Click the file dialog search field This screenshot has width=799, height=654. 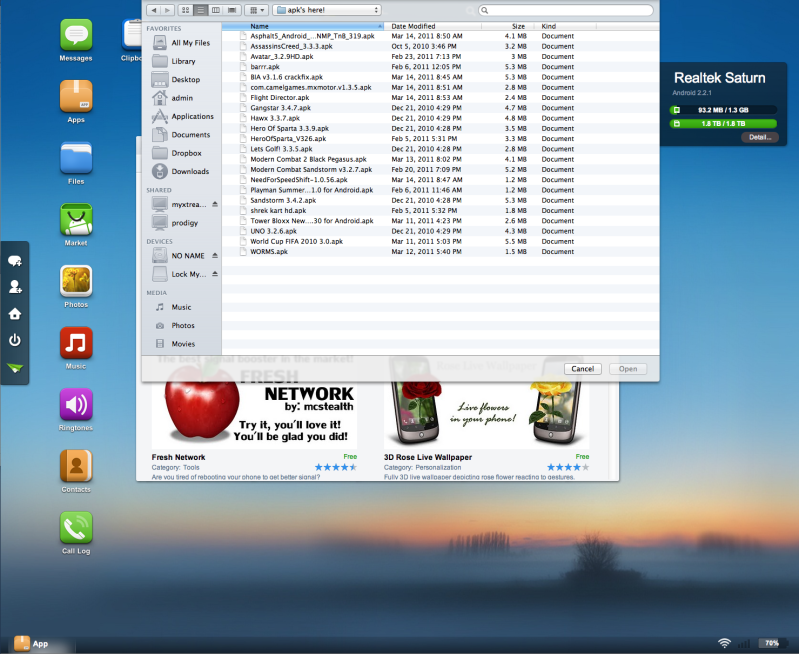(x=566, y=10)
